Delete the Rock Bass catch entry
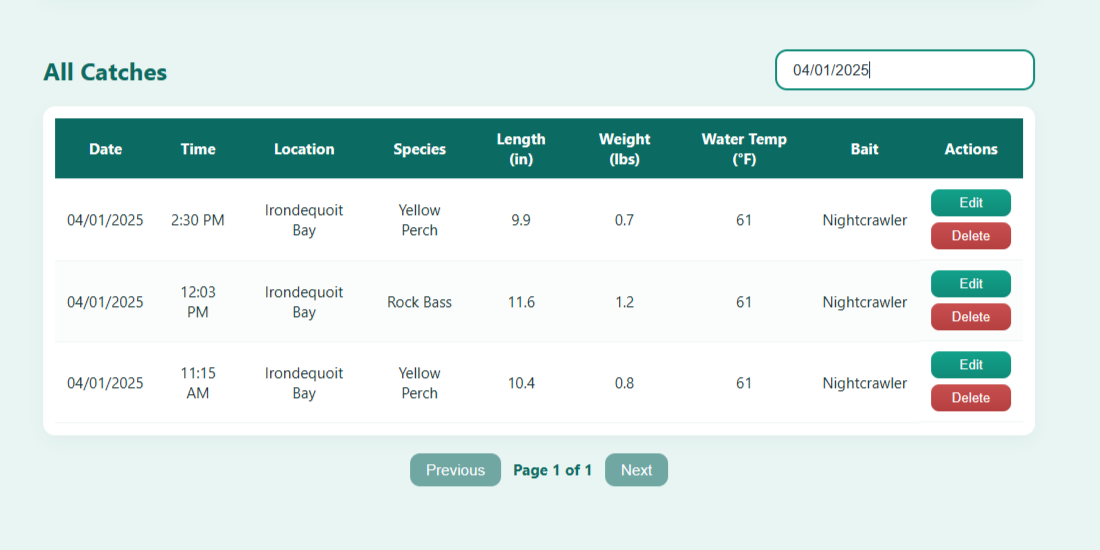This screenshot has height=550, width=1100. coord(970,317)
